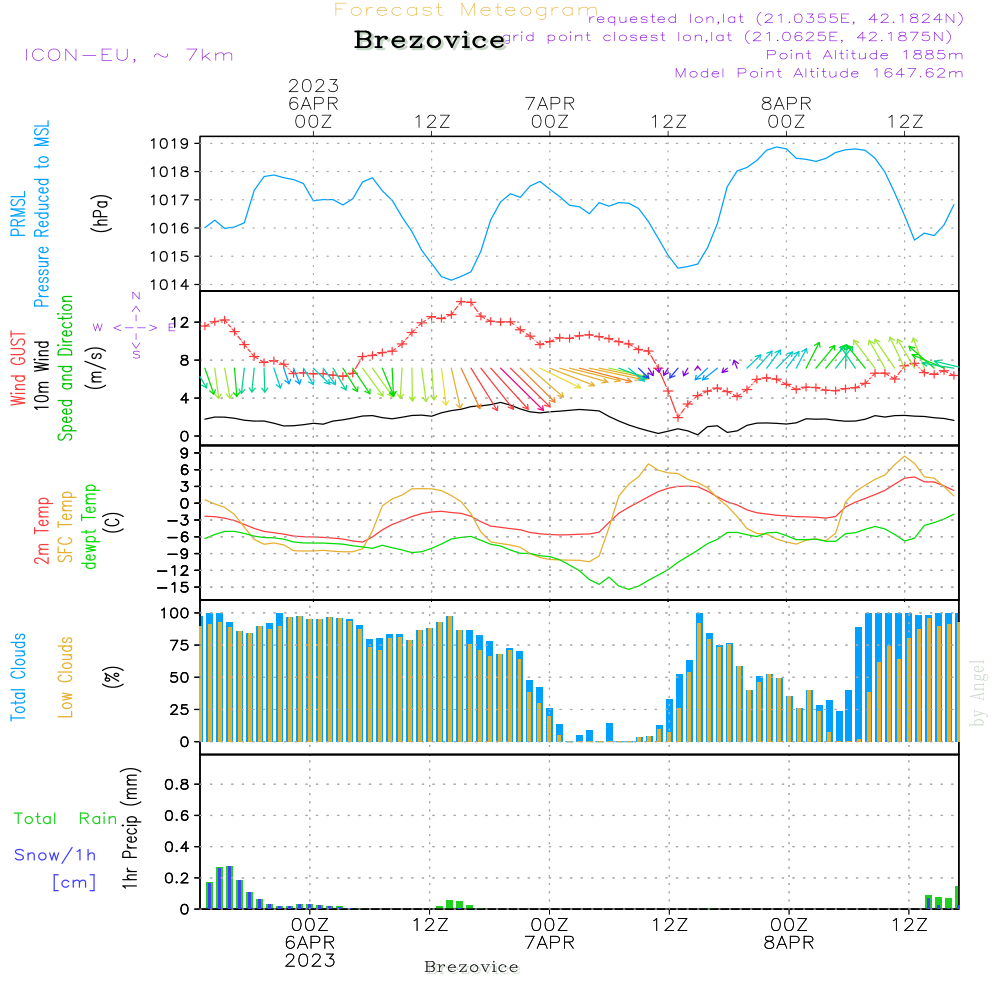Click the '10m Wind' axis label

[41, 375]
